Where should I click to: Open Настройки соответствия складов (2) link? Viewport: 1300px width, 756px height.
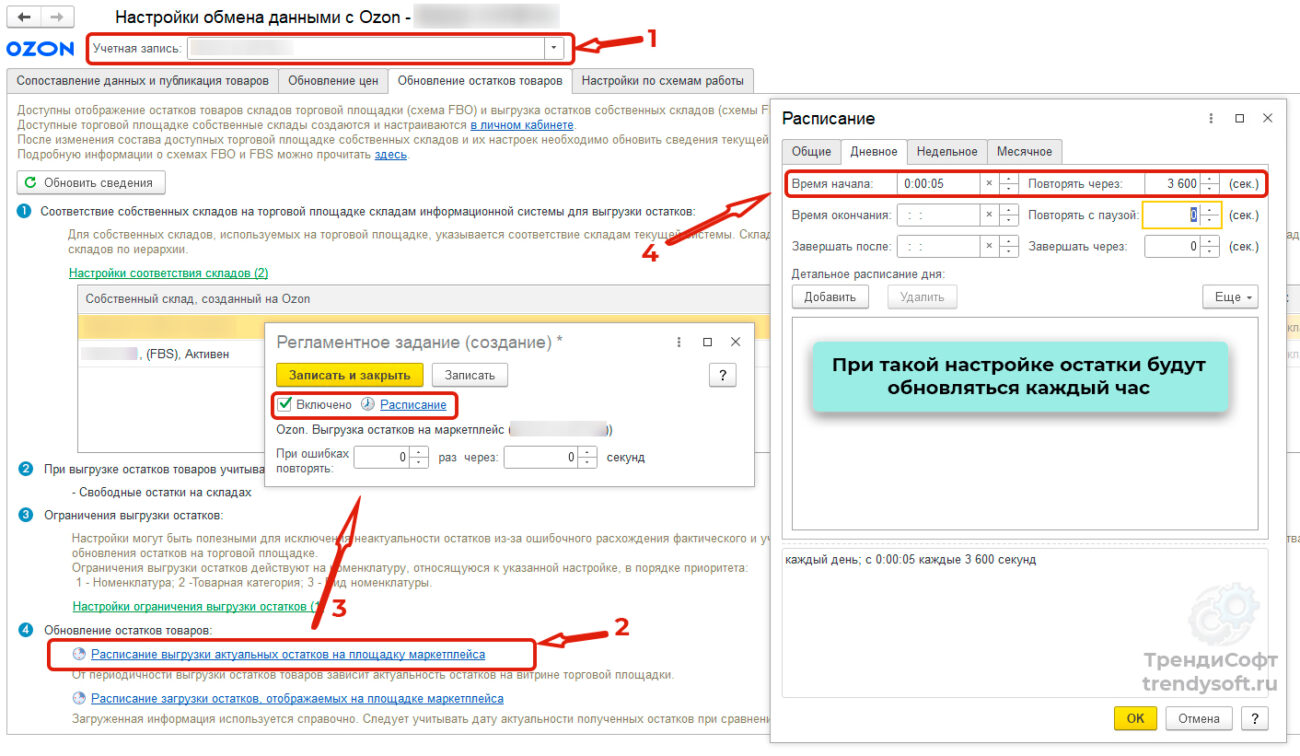coord(168,273)
